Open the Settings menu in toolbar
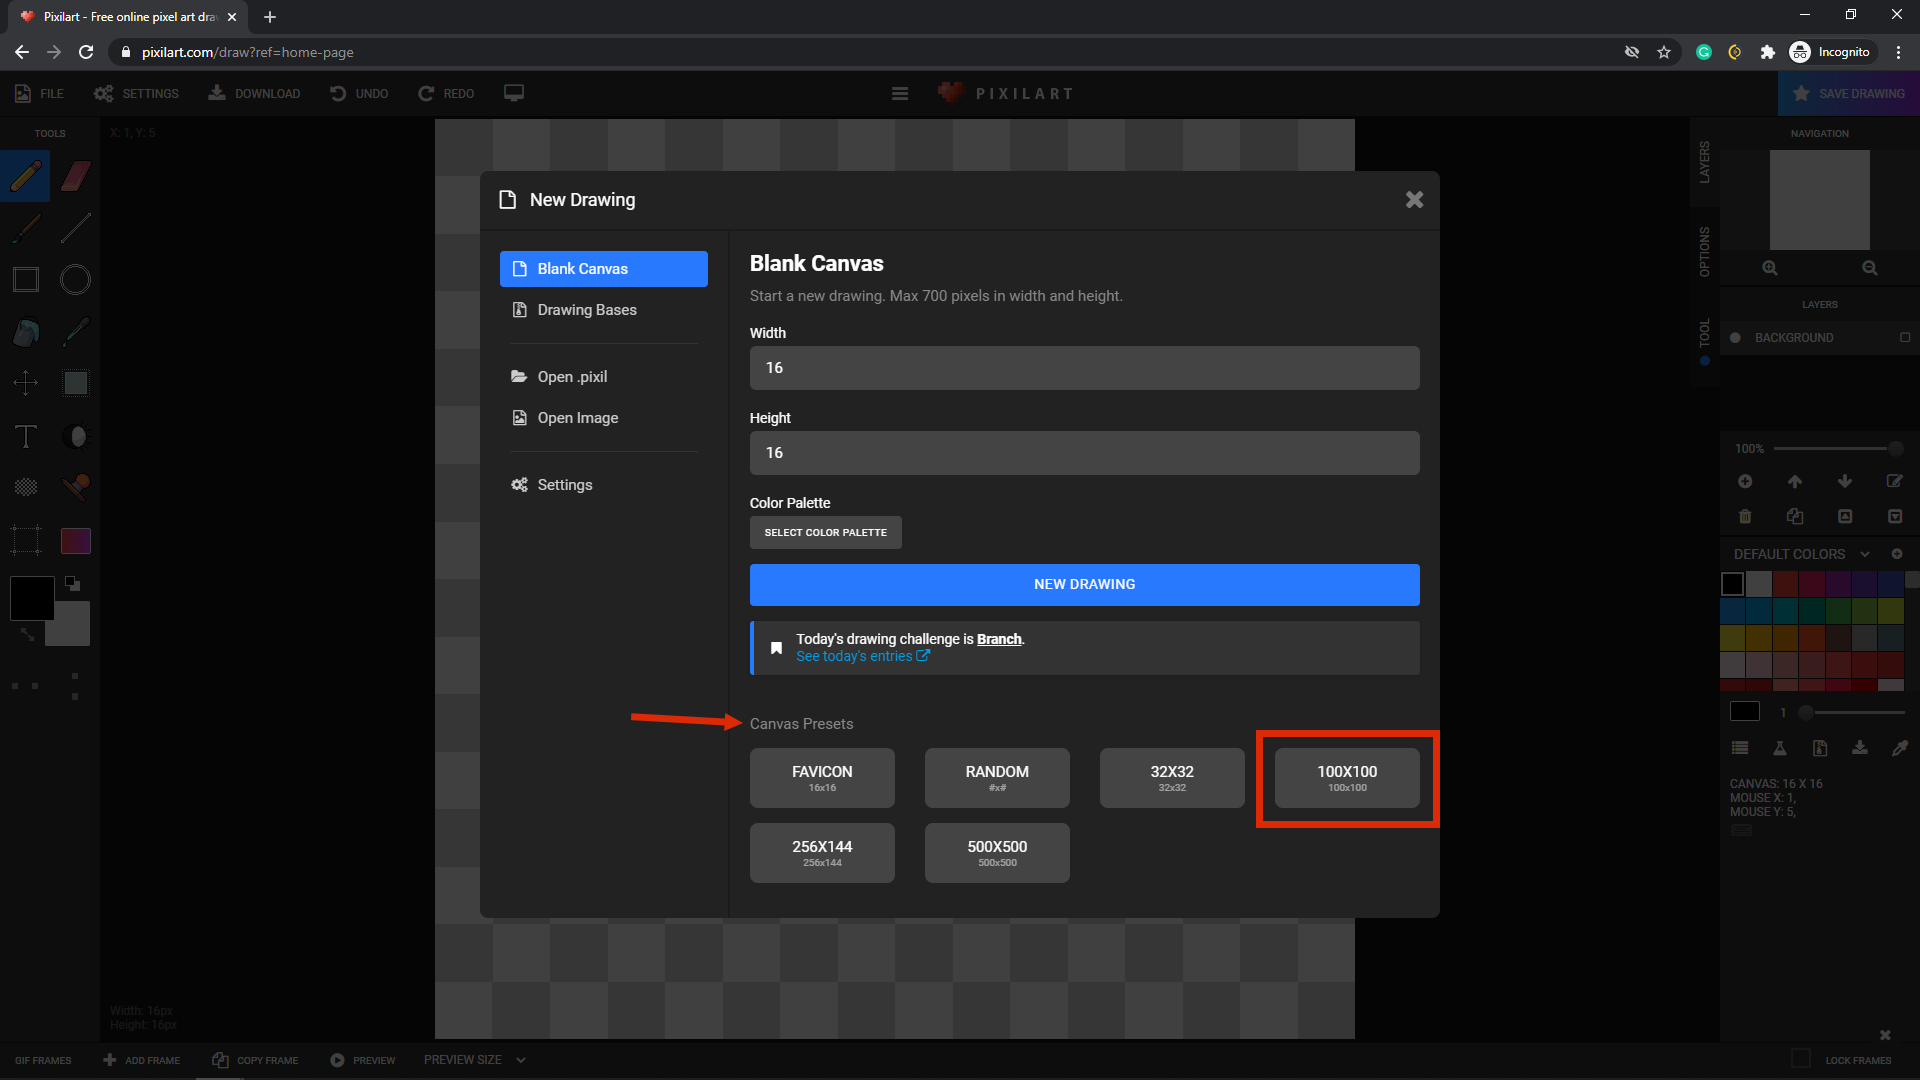Screen dimensions: 1920x1080 (x=136, y=93)
